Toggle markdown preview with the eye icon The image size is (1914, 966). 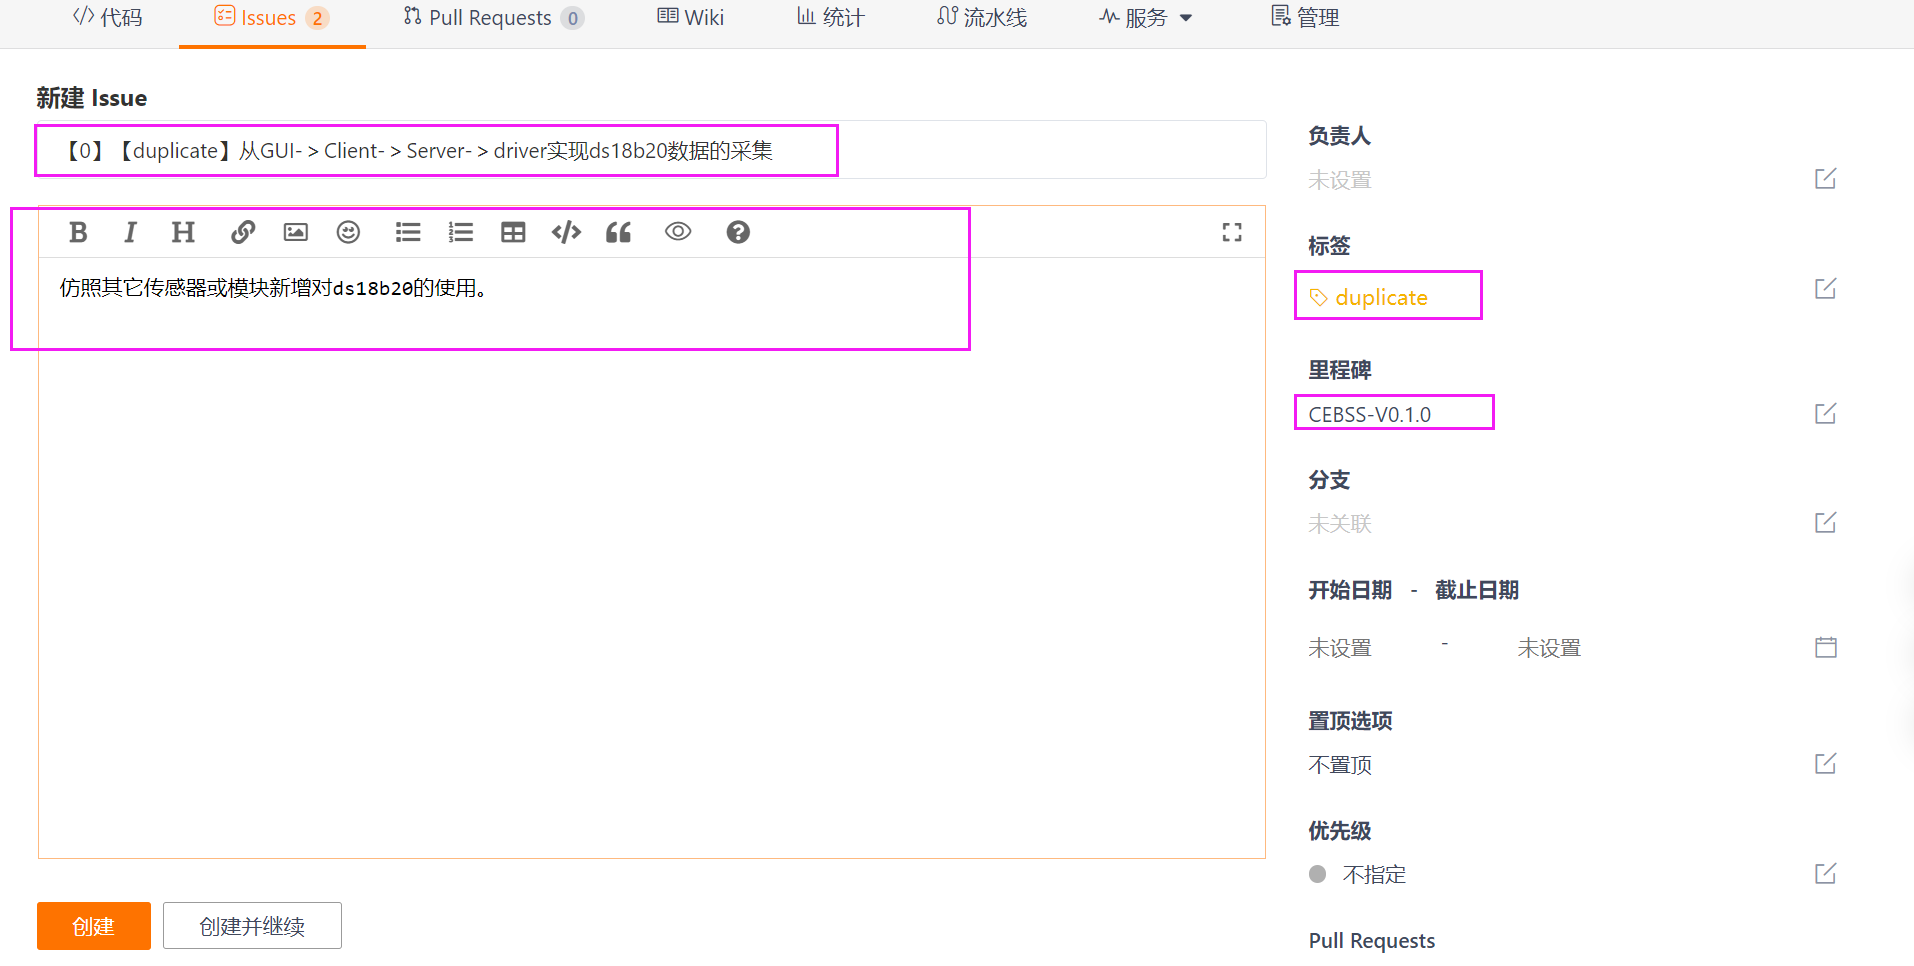[x=678, y=231]
